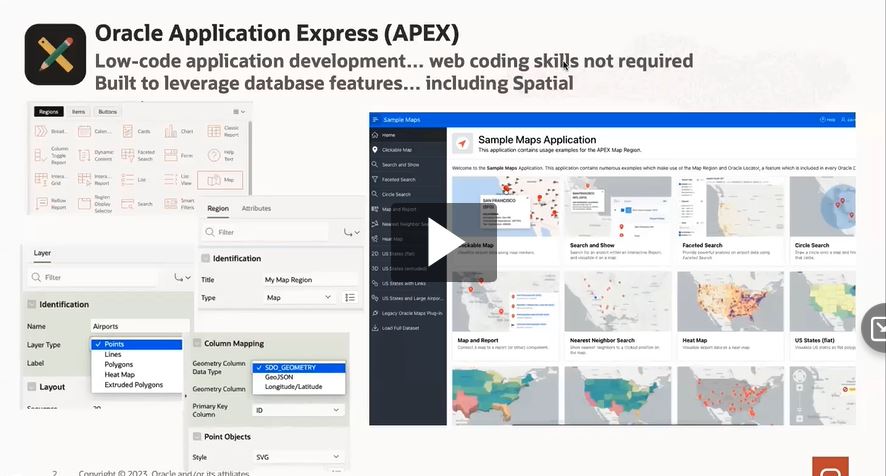Viewport: 886px width, 476px height.
Task: Collapse the Layout section
Action: [32, 387]
